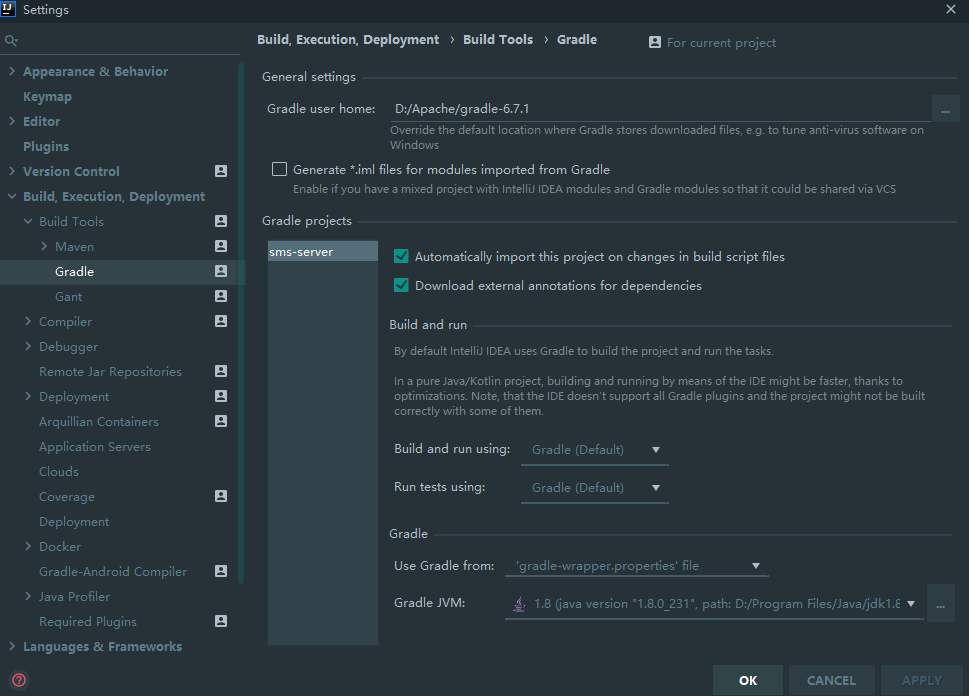Expand Languages & Frameworks section
The width and height of the screenshot is (969, 696).
click(12, 647)
